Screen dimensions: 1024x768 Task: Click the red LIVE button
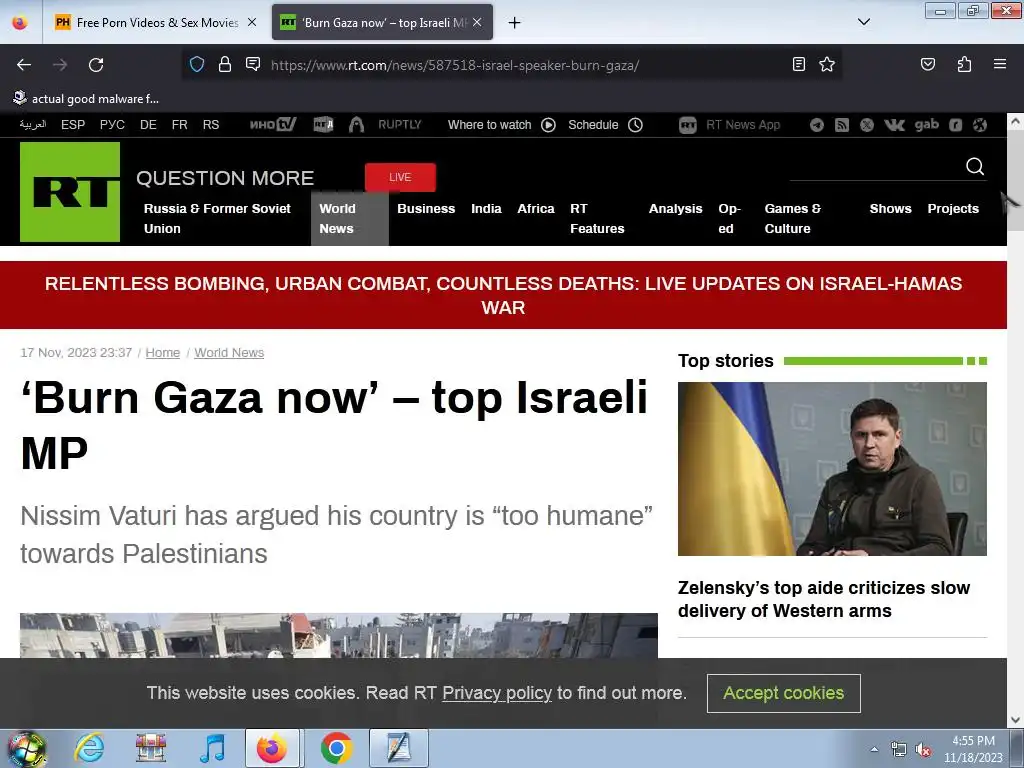tap(400, 177)
